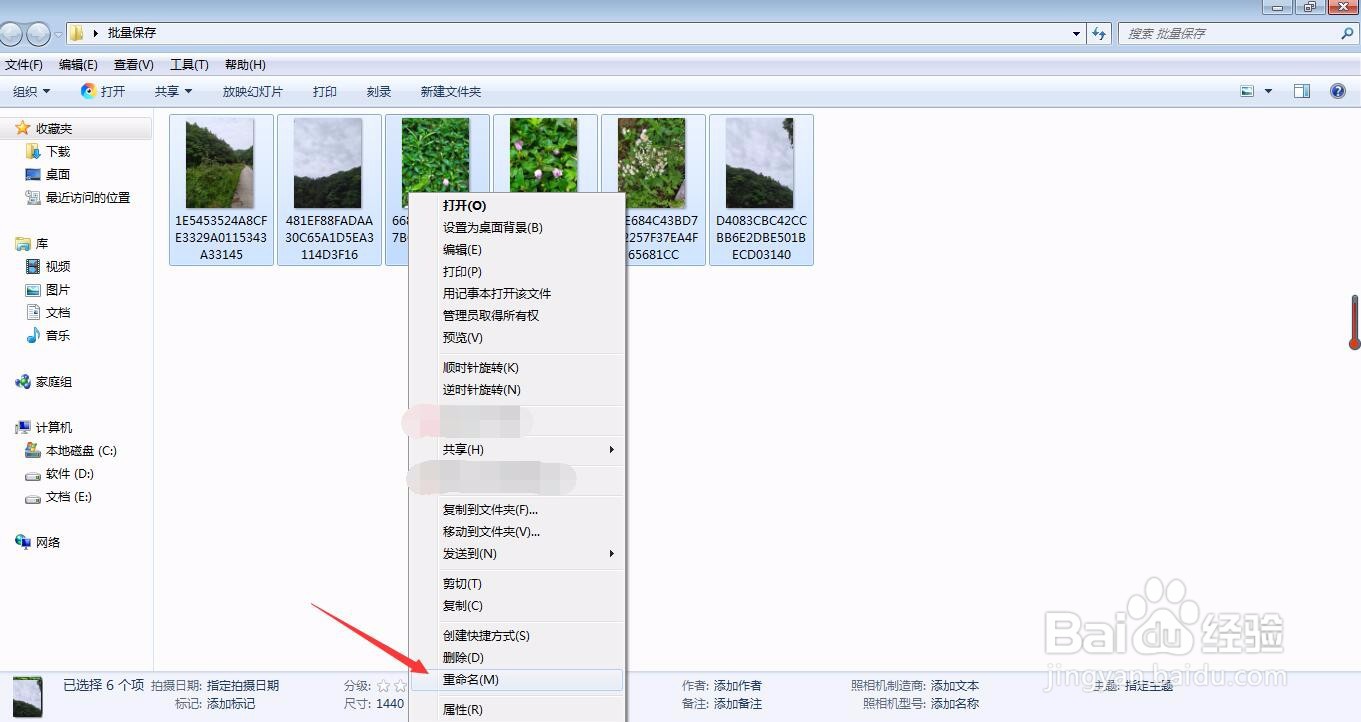
Task: Open the 文档 library
Action: click(x=58, y=313)
